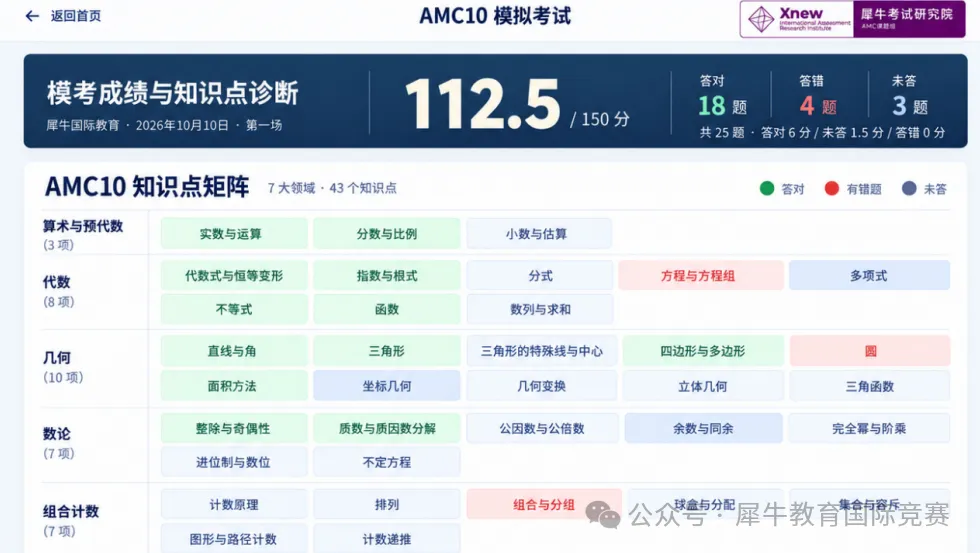
Task: Click the AMC10 知识点矩阵 heading
Action: click(147, 187)
